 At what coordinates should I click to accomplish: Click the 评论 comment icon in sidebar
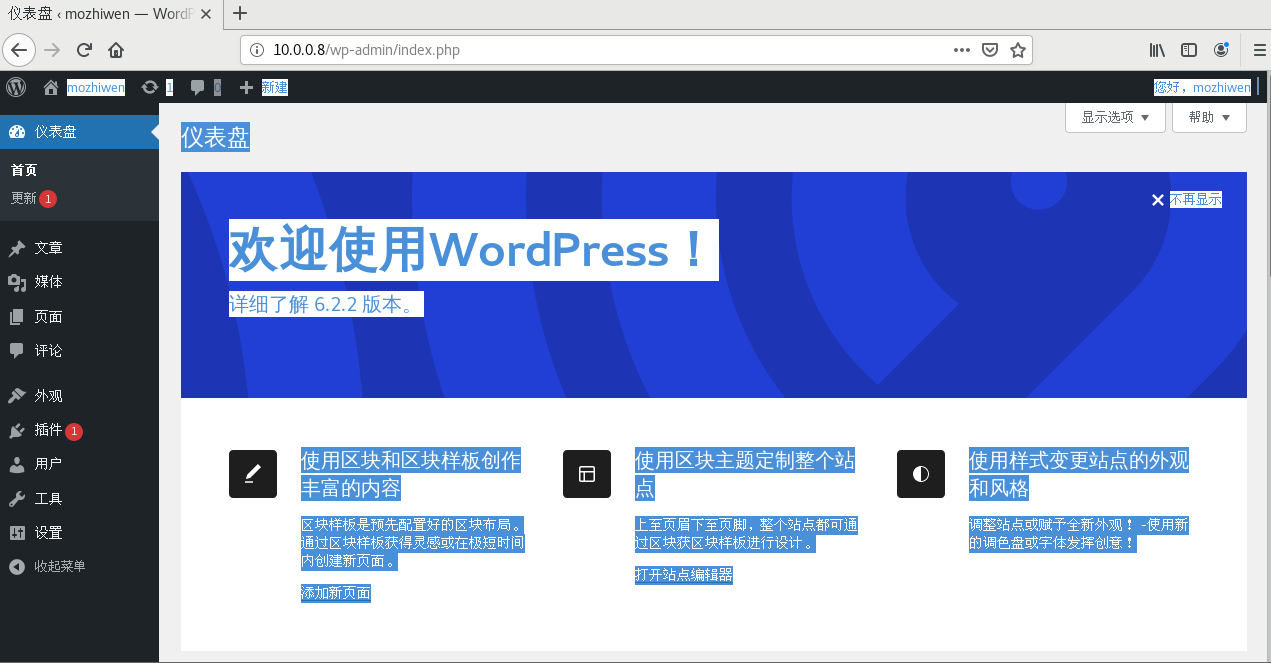click(17, 351)
